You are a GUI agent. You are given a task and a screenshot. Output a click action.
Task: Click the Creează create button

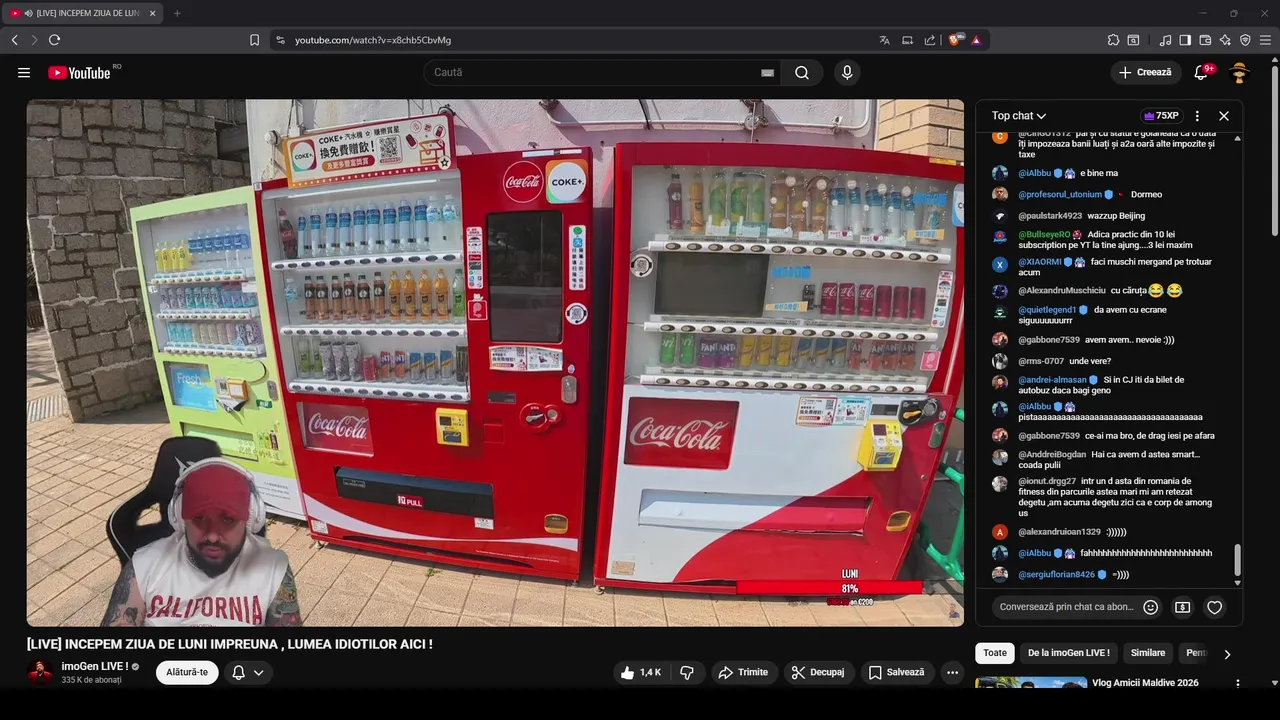(x=1146, y=72)
